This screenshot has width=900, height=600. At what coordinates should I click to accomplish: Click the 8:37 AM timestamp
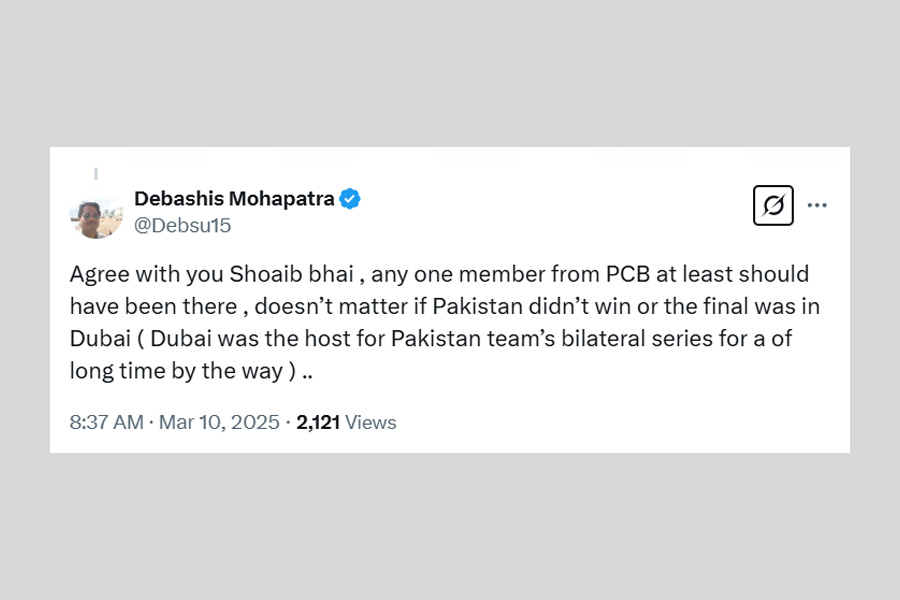coord(106,422)
